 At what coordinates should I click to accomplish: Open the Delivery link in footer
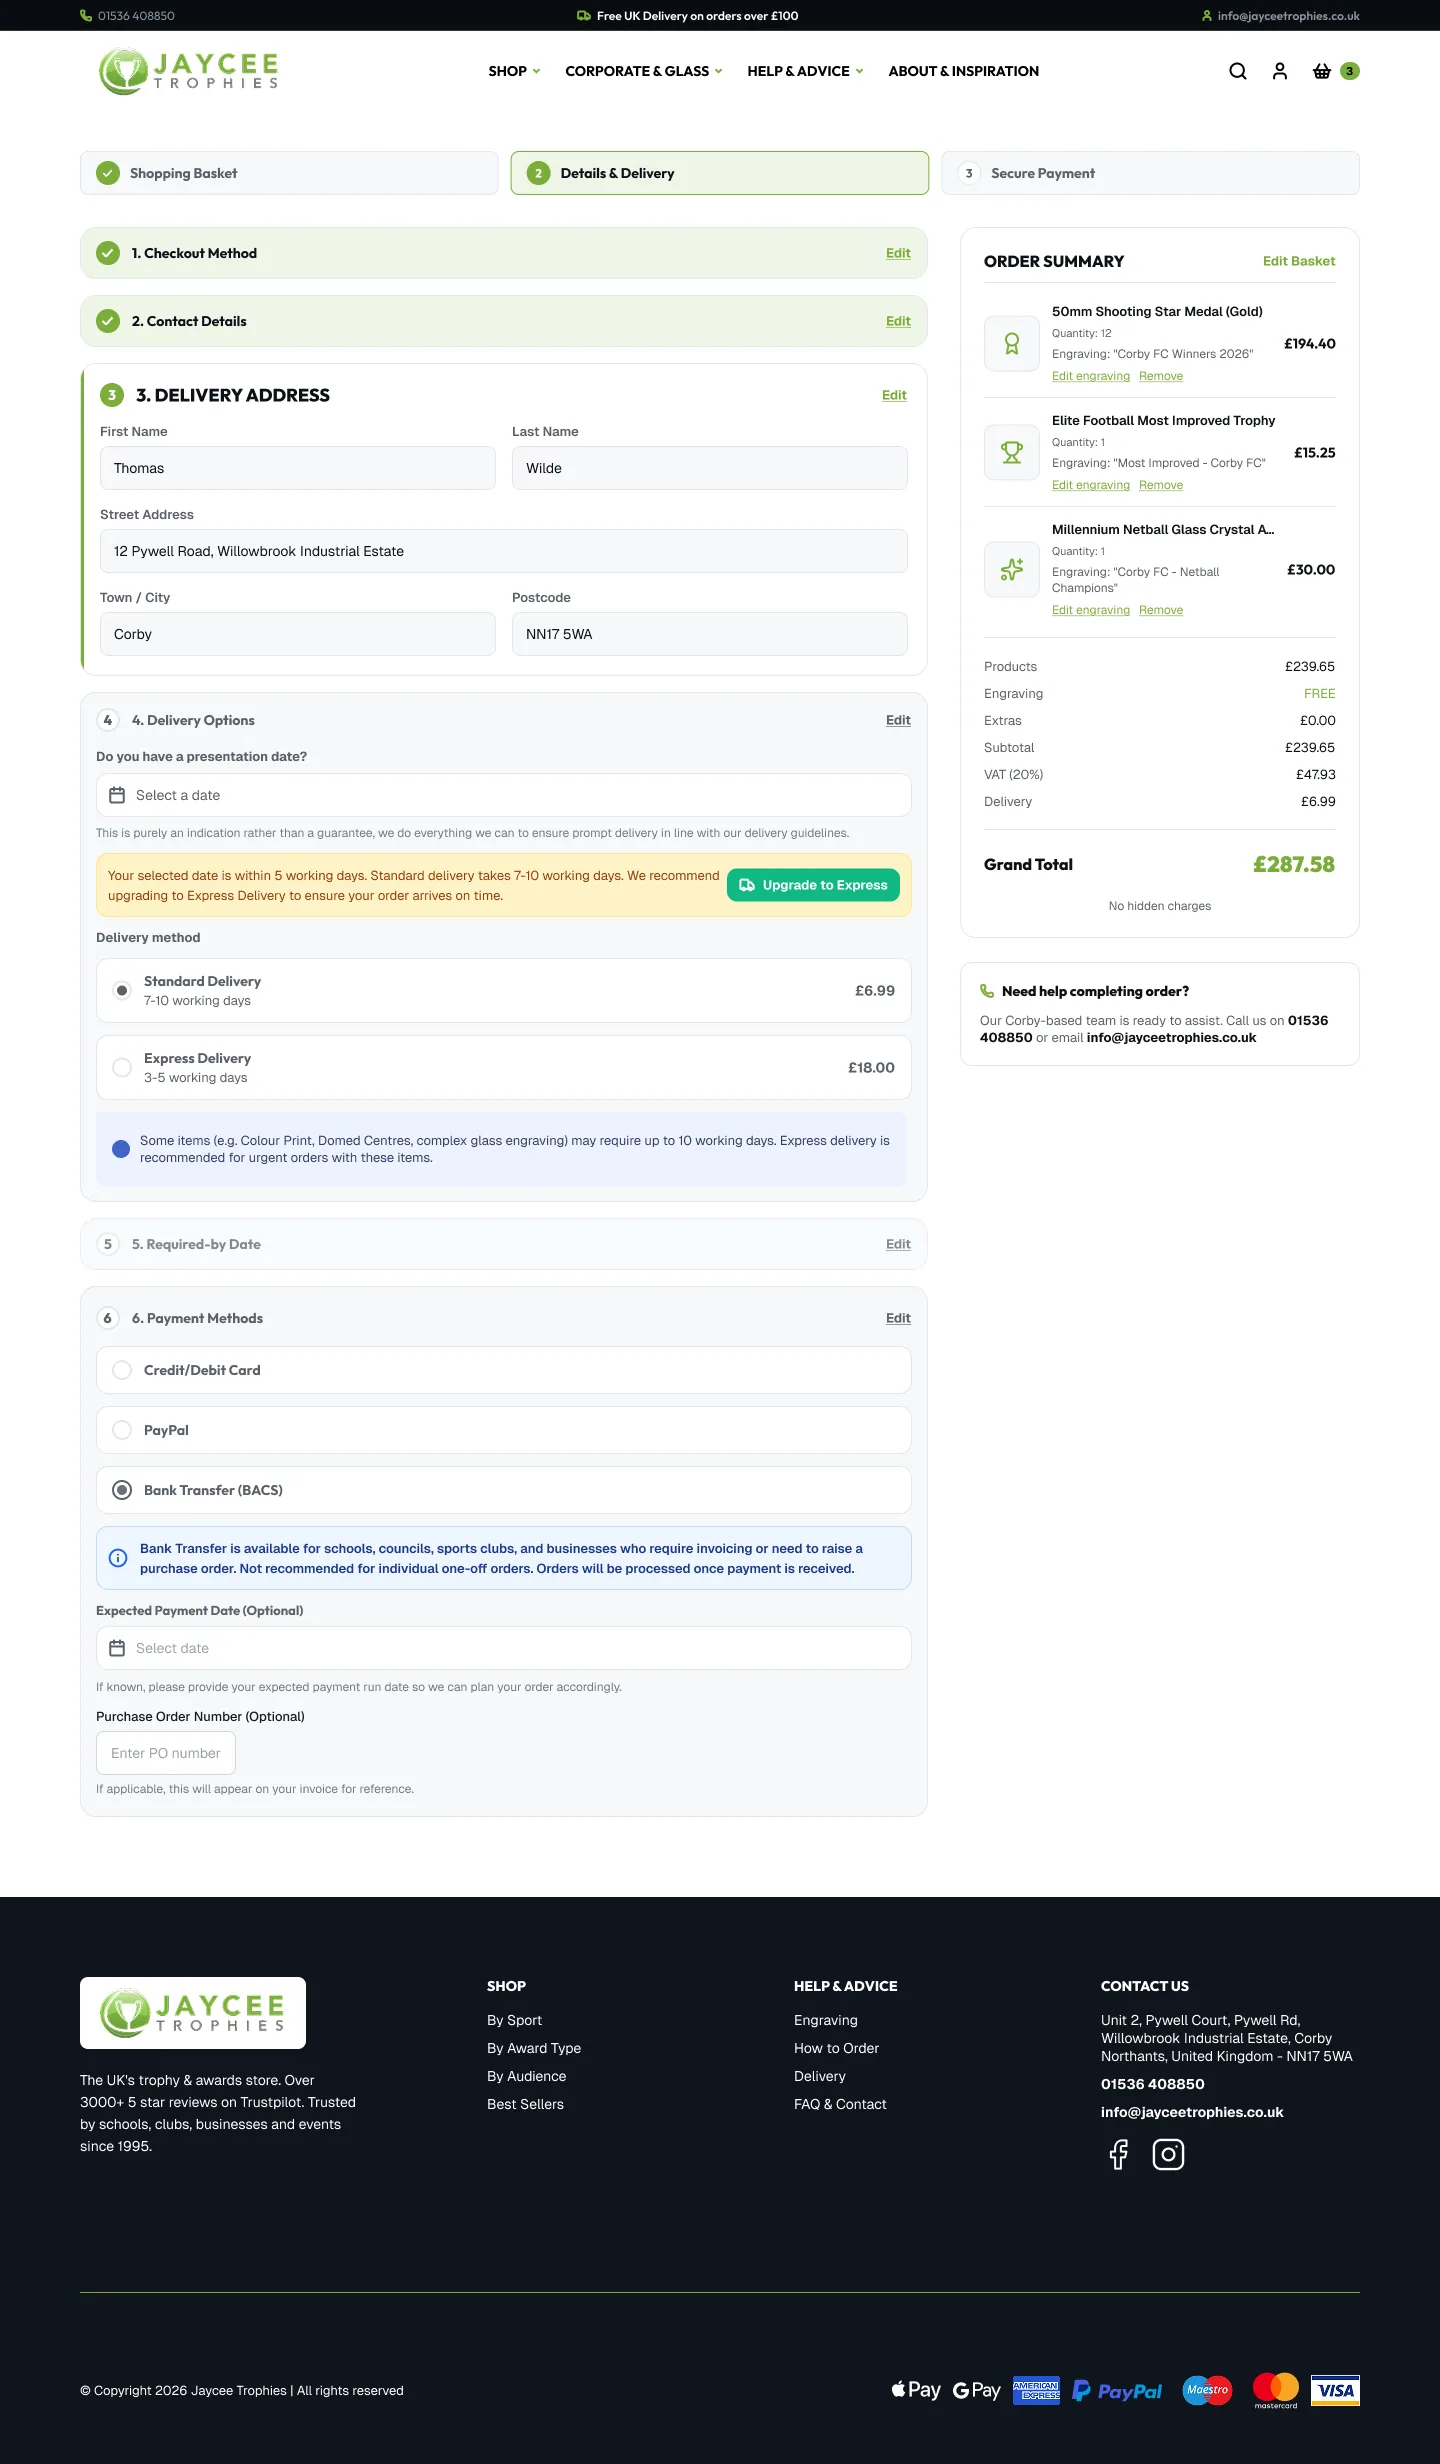pos(820,2076)
